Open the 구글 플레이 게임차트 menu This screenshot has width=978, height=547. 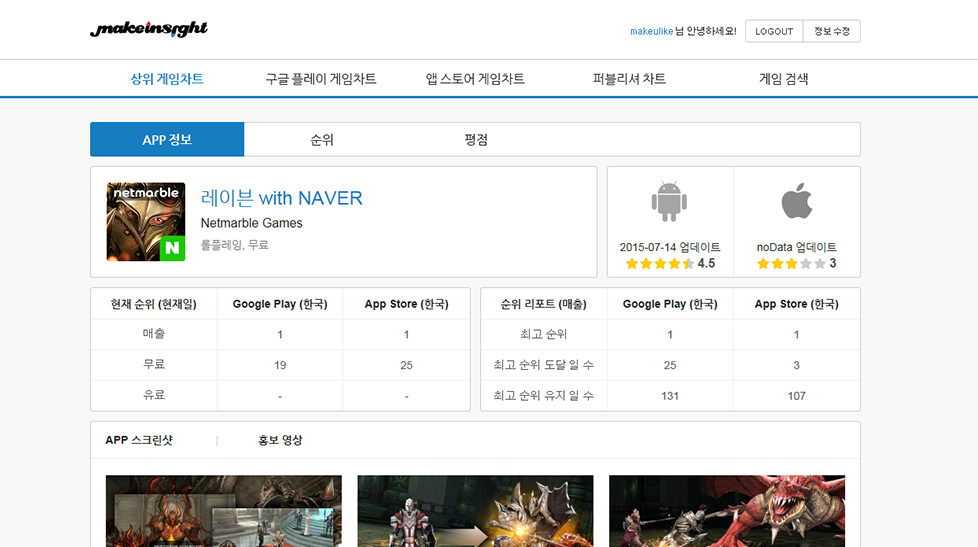coord(321,79)
